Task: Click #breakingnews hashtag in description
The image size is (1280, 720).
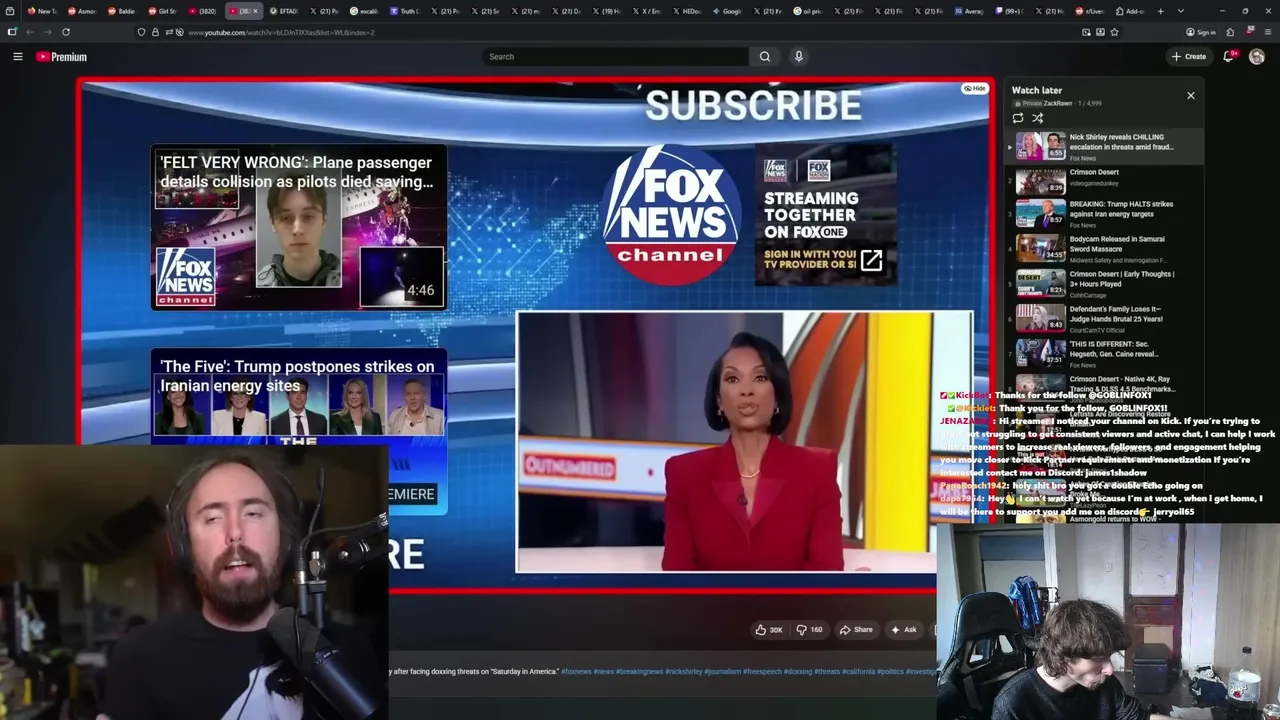Action: click(x=638, y=672)
